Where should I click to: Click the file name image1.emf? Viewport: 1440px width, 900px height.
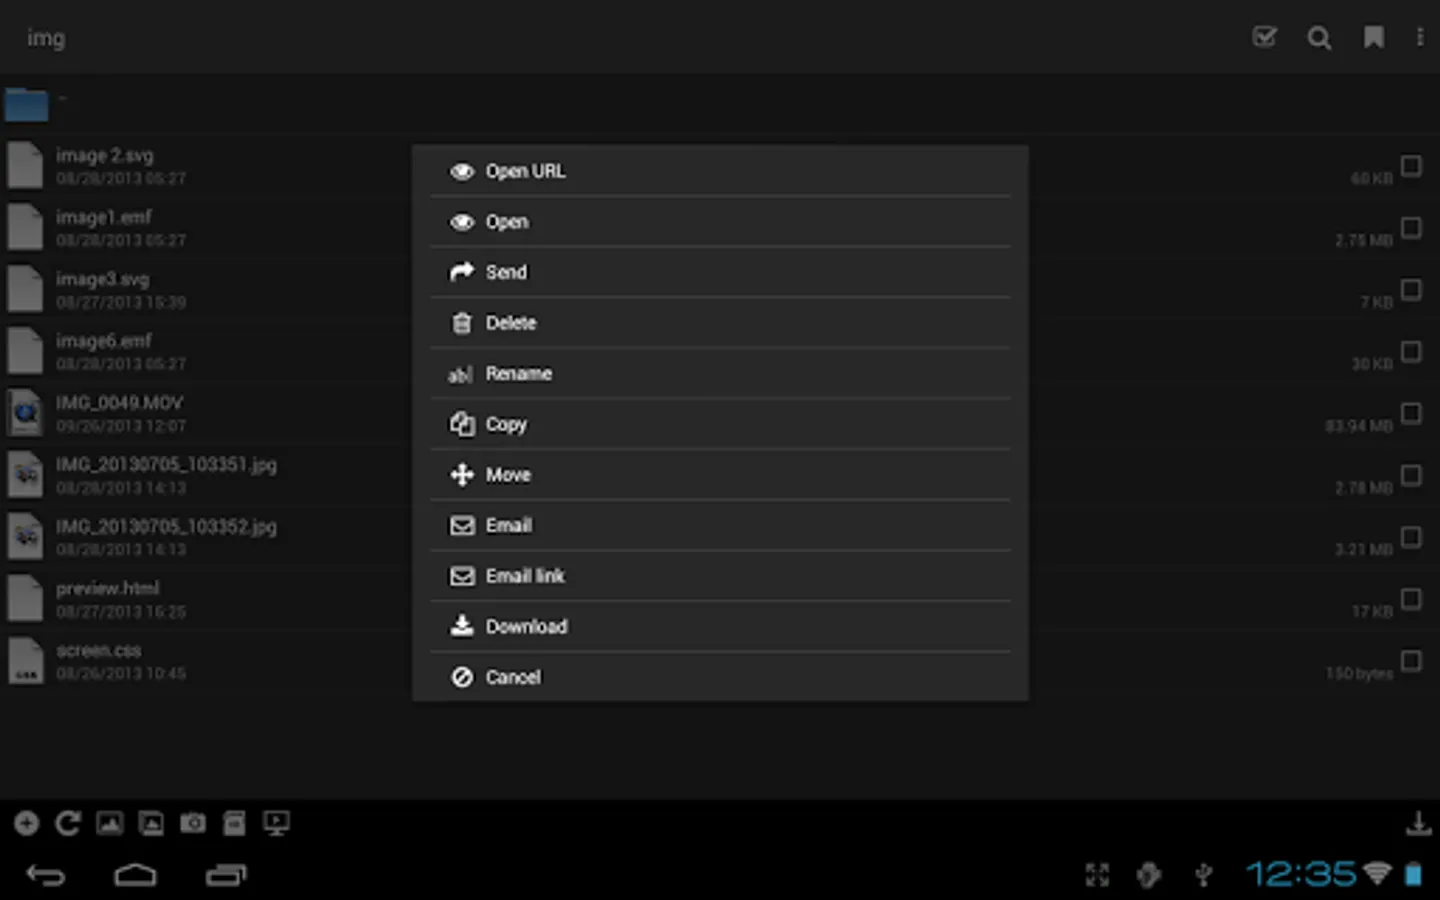click(x=104, y=217)
